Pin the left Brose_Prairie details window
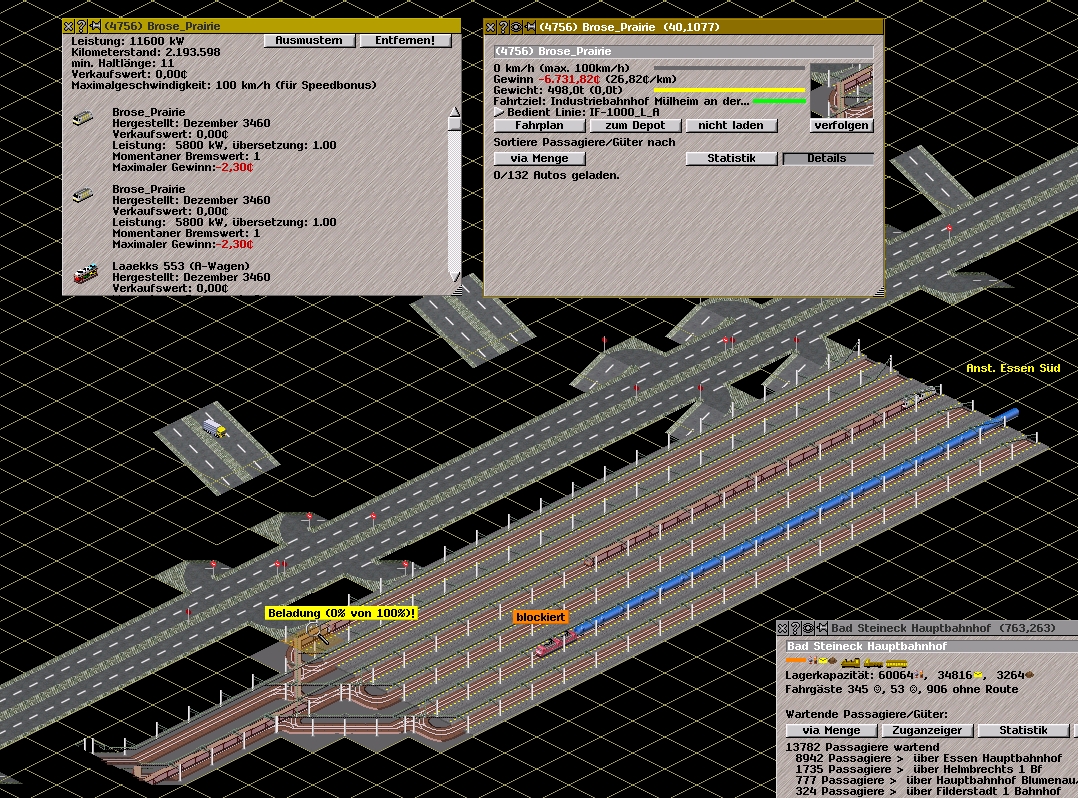1078x798 pixels. click(x=95, y=27)
